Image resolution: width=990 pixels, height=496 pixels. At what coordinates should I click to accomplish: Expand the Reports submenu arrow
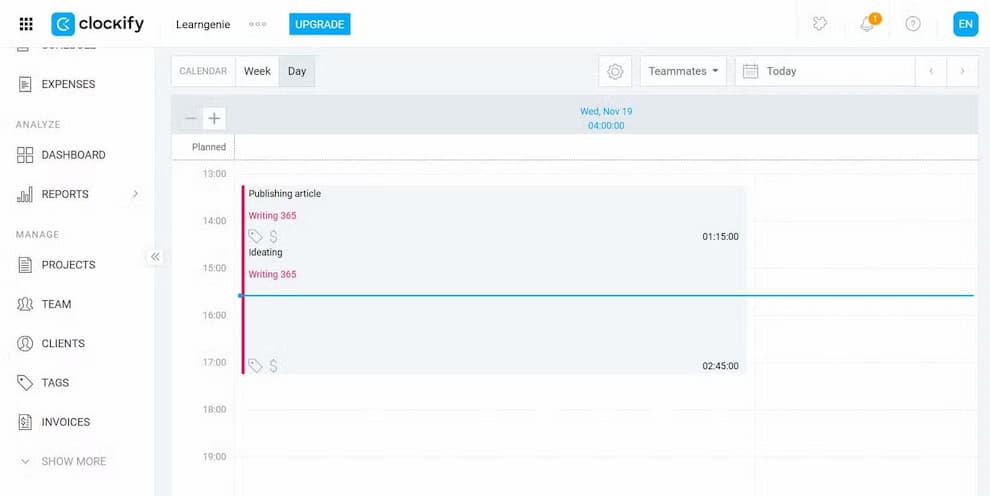tap(135, 194)
